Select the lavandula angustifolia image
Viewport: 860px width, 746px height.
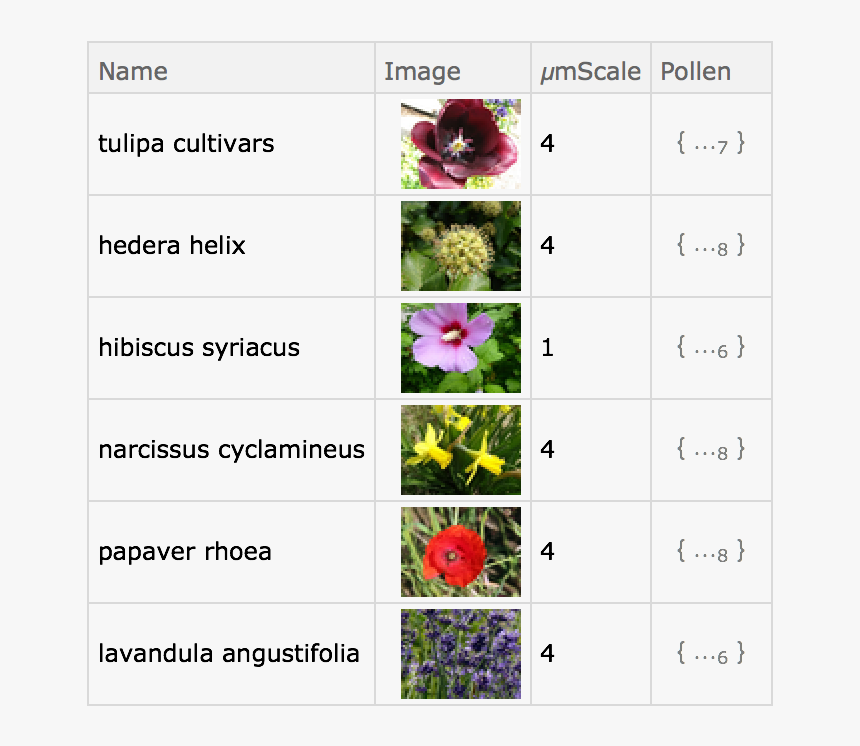tap(460, 654)
